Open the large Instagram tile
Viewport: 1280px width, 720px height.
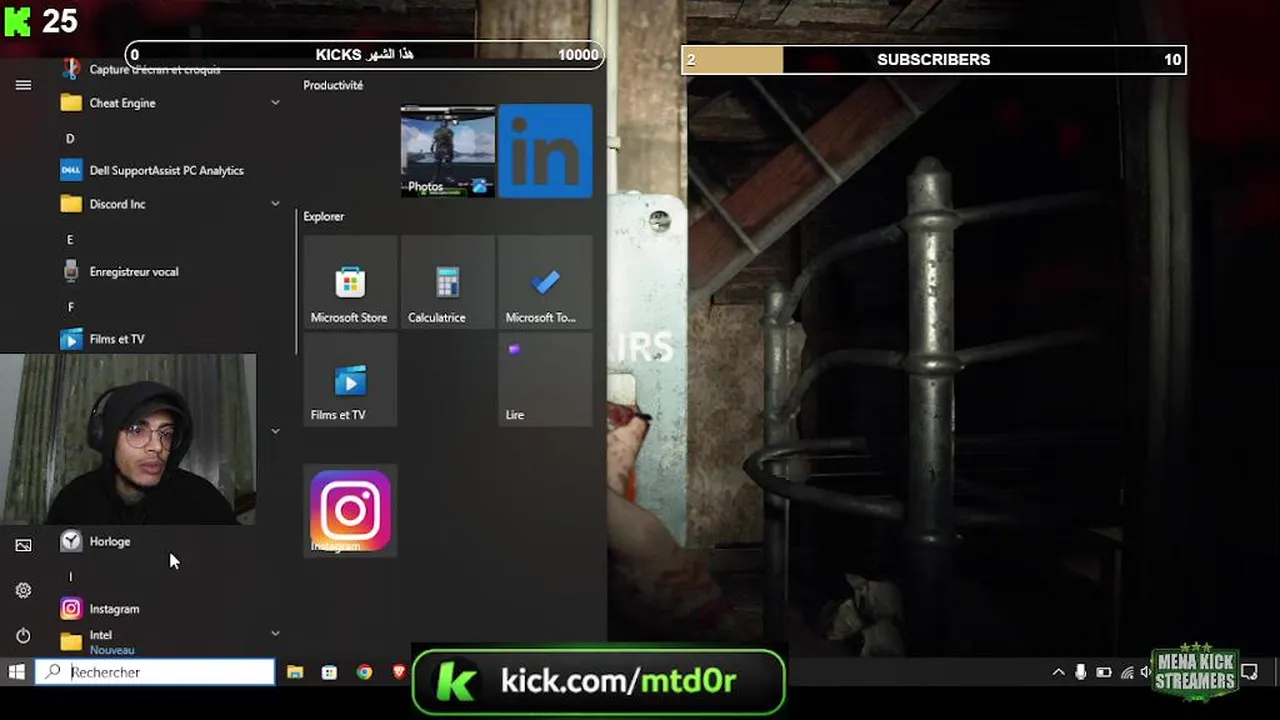click(350, 510)
